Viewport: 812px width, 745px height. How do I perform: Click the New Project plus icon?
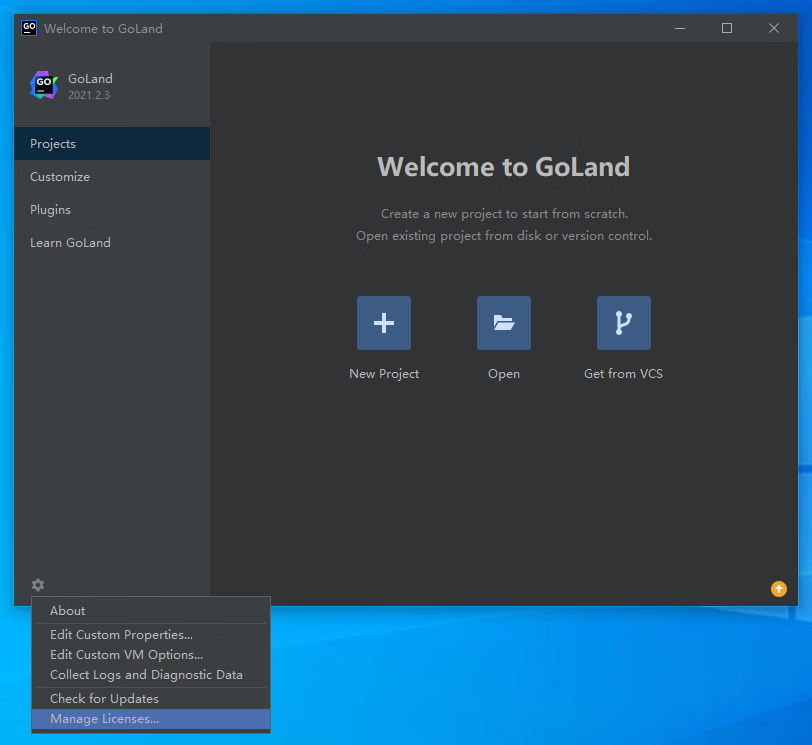click(384, 323)
